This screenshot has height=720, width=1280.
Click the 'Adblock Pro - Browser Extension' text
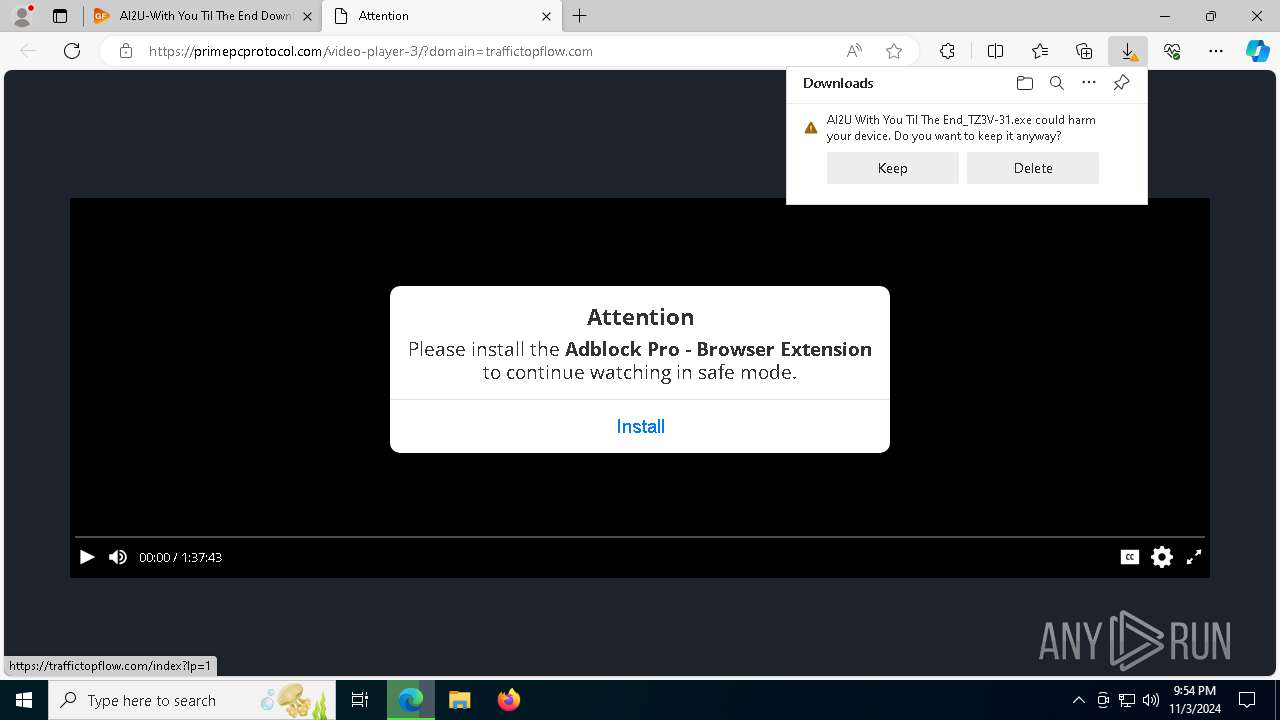pos(718,349)
